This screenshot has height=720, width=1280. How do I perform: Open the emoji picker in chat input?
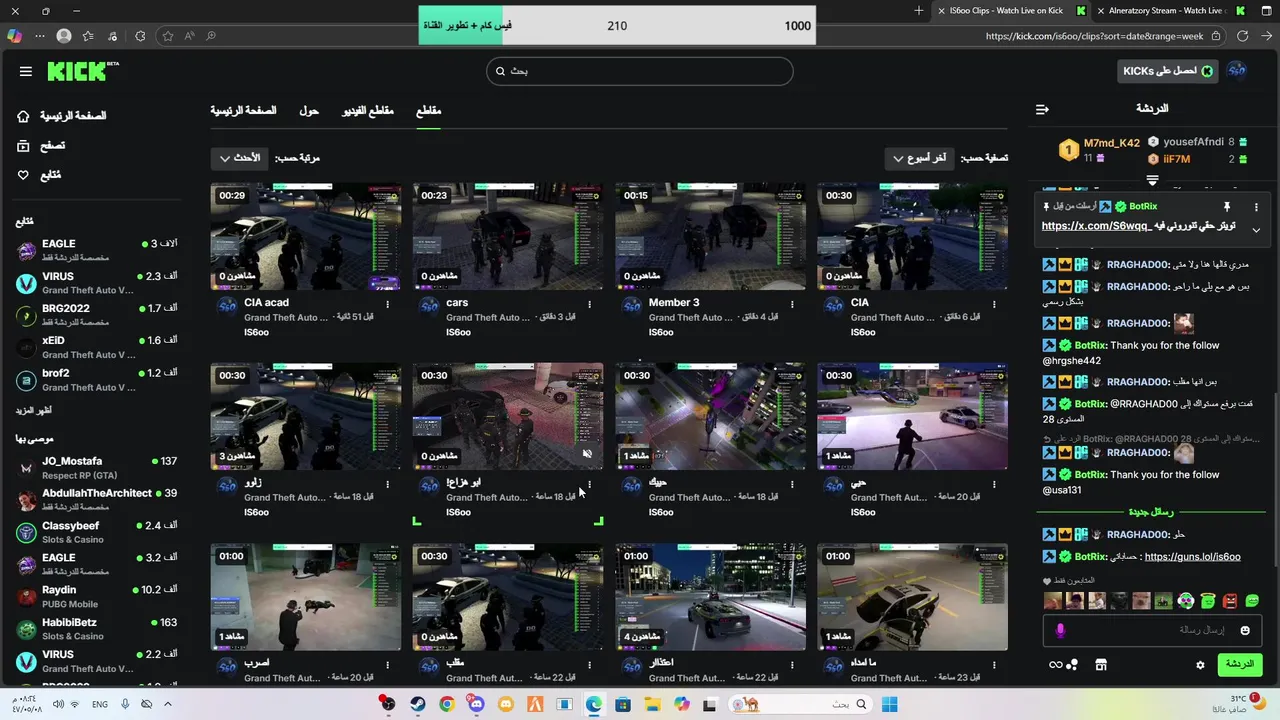(1245, 630)
